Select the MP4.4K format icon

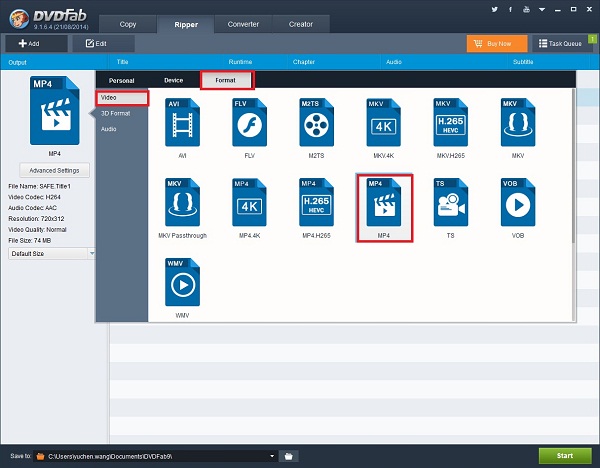249,202
